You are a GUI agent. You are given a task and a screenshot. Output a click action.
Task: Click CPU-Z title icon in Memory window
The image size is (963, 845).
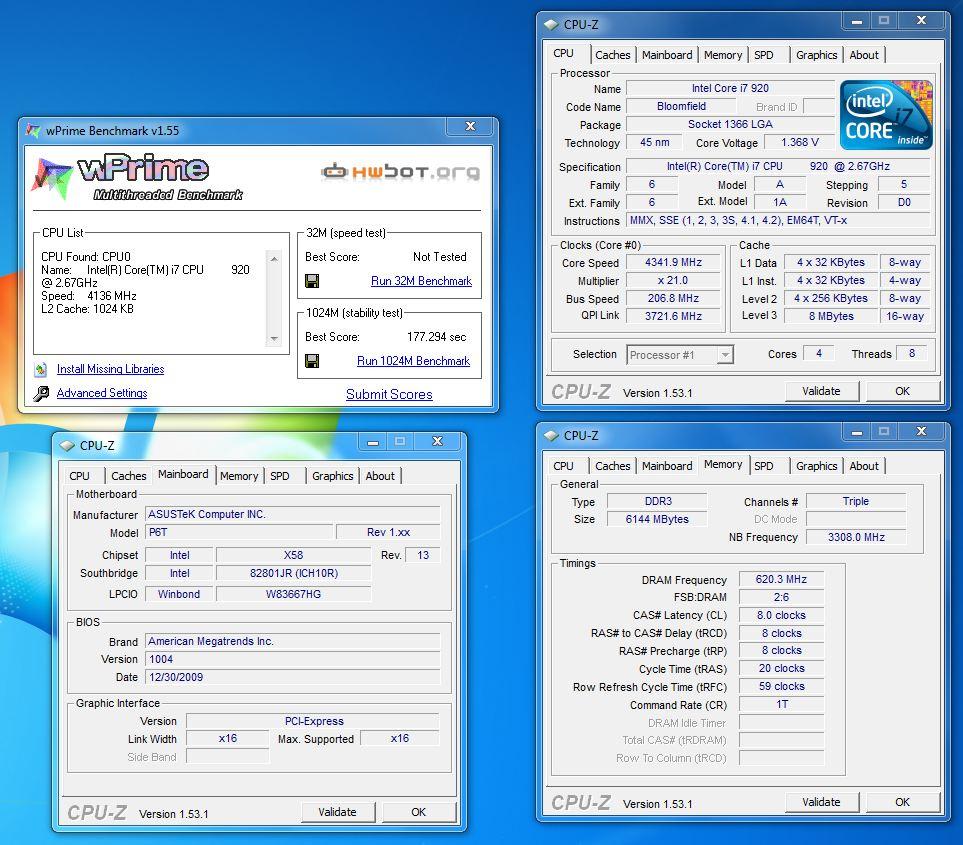pos(551,435)
